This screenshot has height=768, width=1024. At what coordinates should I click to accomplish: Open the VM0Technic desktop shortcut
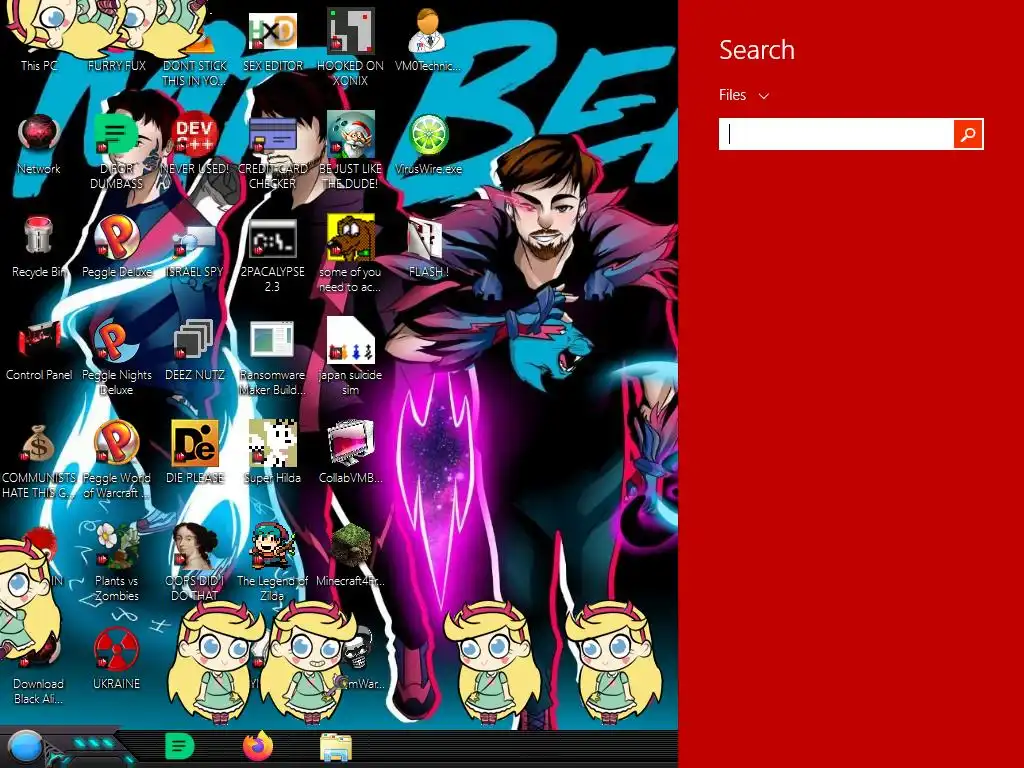[427, 31]
